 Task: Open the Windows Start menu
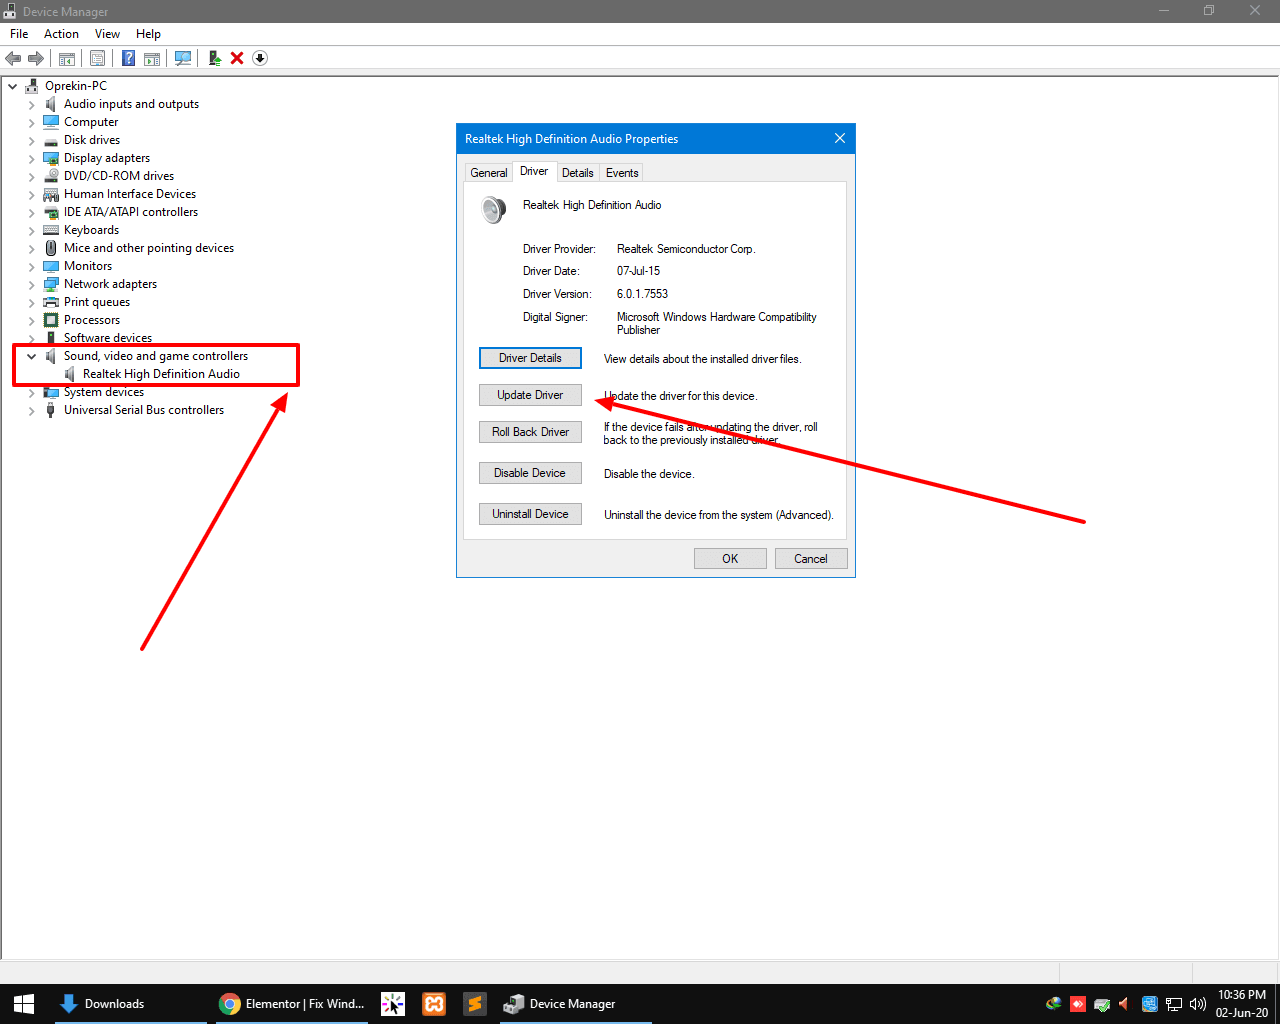pos(24,1004)
